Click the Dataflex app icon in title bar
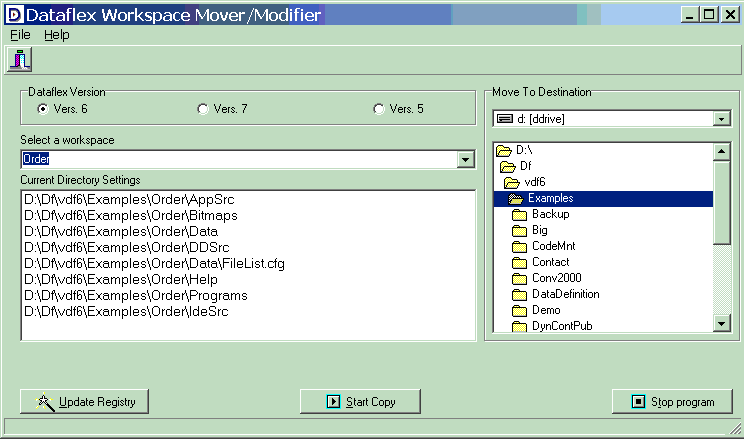This screenshot has width=744, height=439. click(x=14, y=15)
